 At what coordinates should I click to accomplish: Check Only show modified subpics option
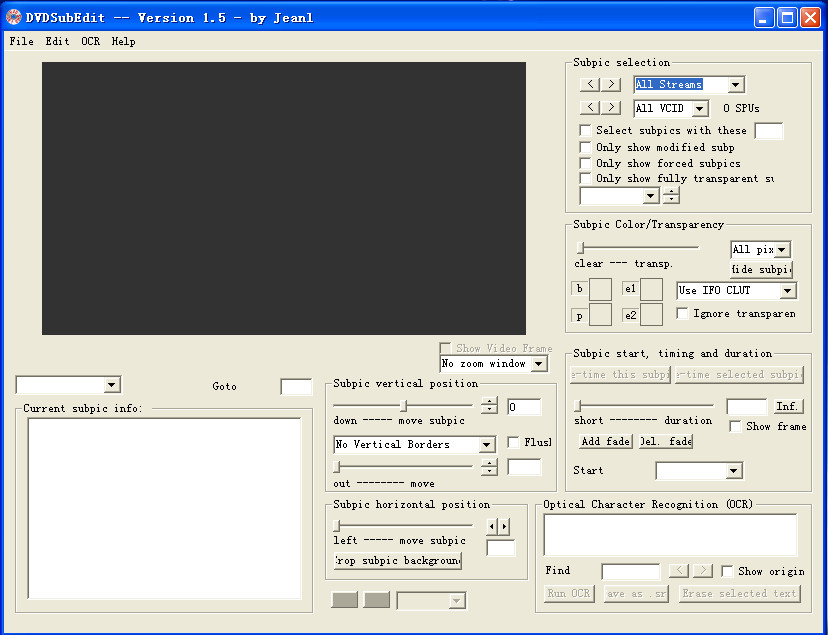pos(586,147)
